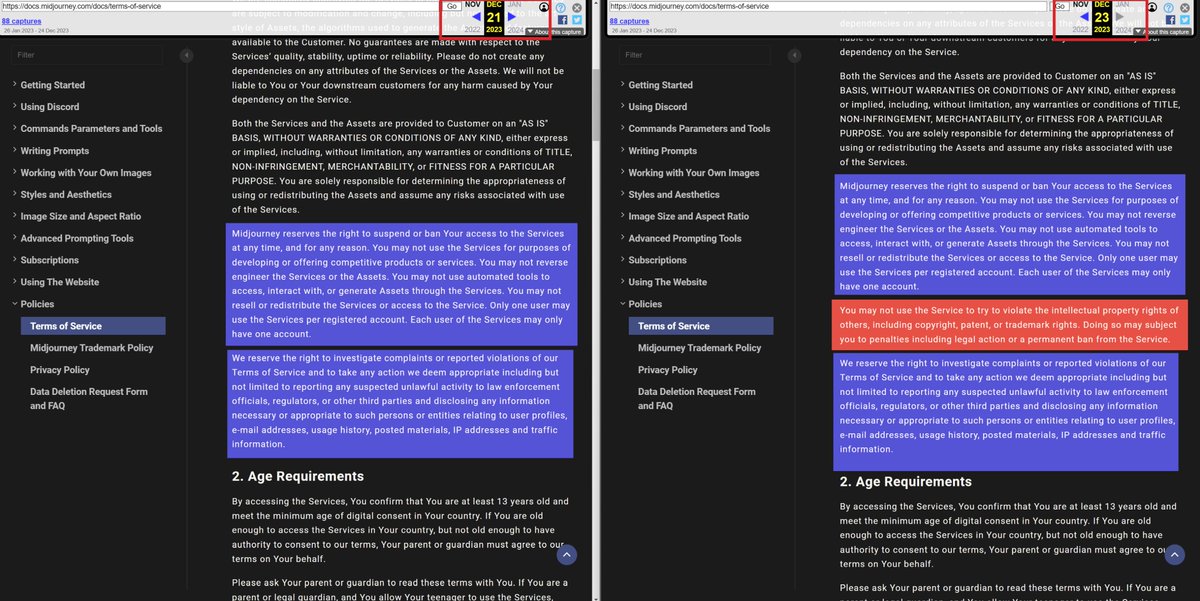
Task: Expand Getting Started chevron in Dec 21 sidebar
Action: [15, 85]
